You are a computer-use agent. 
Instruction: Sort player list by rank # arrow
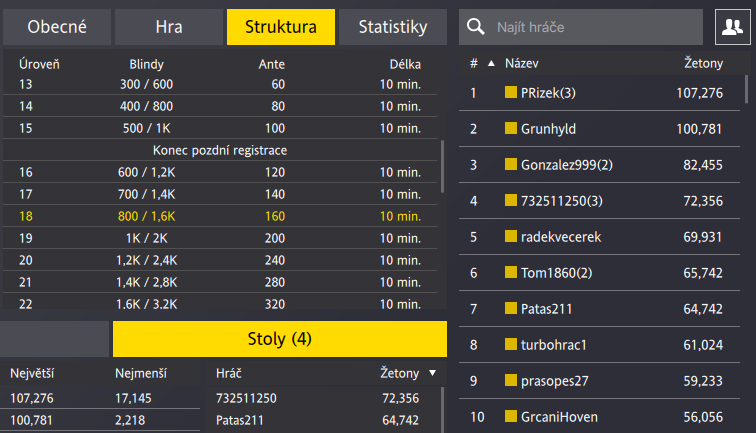490,64
